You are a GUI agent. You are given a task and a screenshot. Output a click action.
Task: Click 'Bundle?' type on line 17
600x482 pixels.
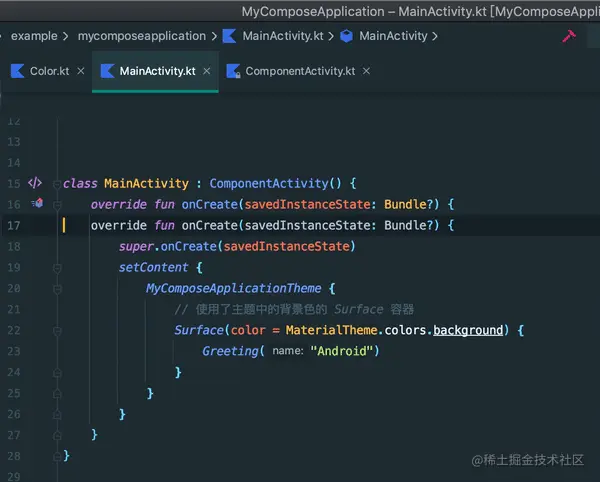pos(409,225)
